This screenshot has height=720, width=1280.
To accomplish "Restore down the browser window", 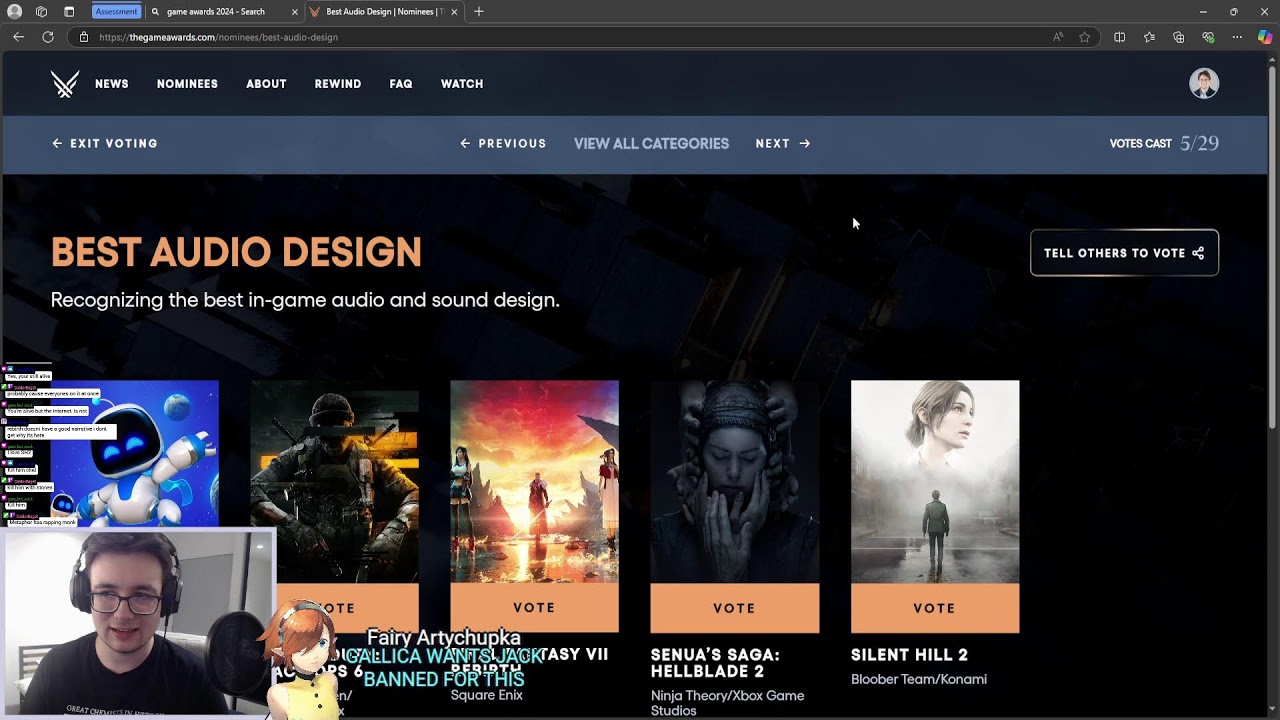I will [1234, 12].
